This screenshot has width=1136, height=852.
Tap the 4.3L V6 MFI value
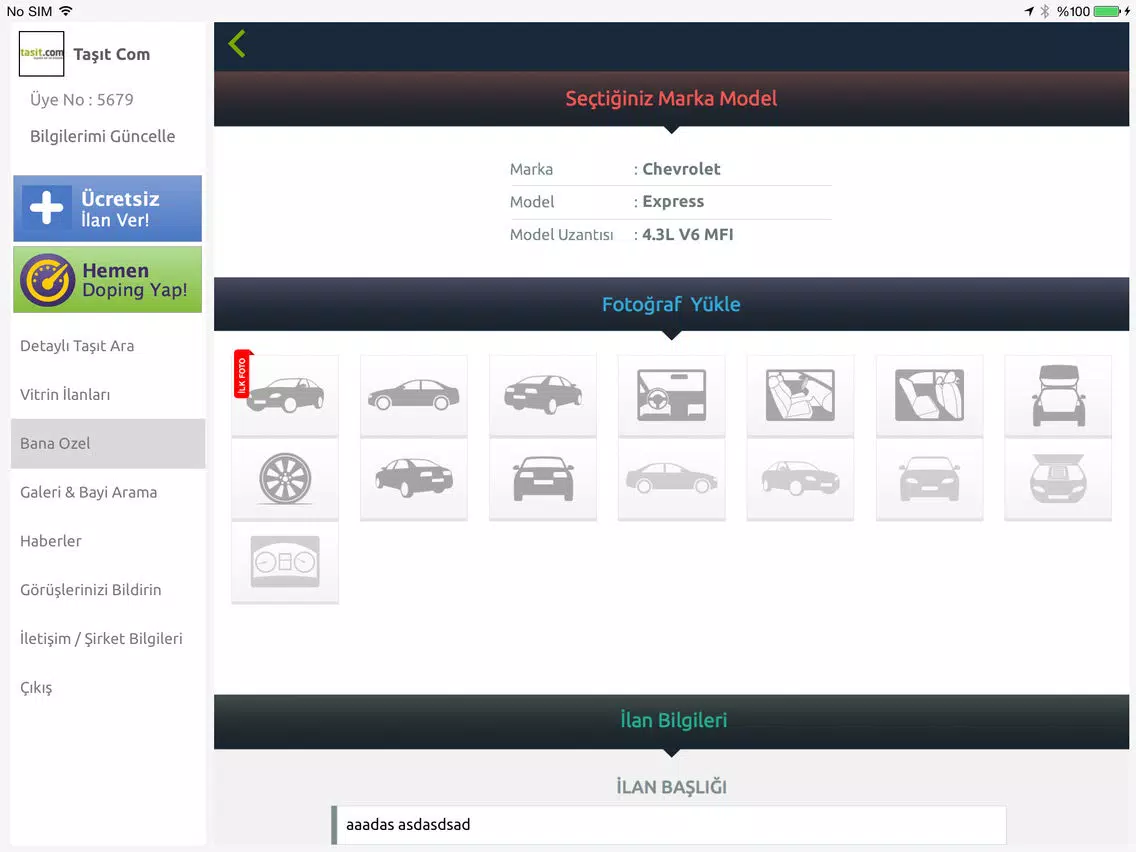pyautogui.click(x=688, y=234)
